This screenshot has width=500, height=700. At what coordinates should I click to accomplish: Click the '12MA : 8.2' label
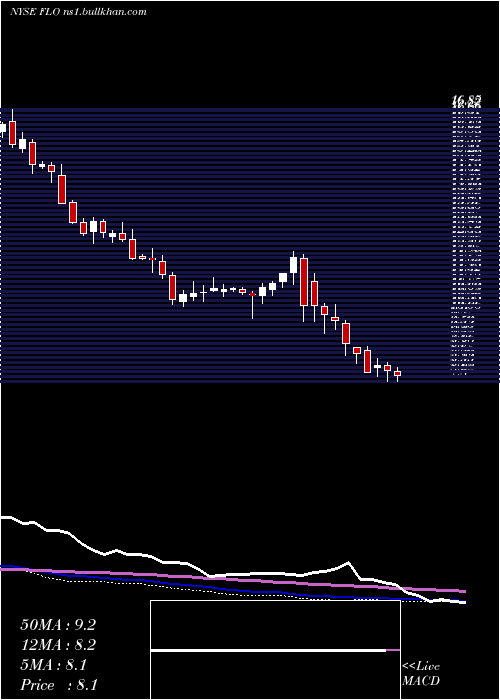(x=58, y=645)
